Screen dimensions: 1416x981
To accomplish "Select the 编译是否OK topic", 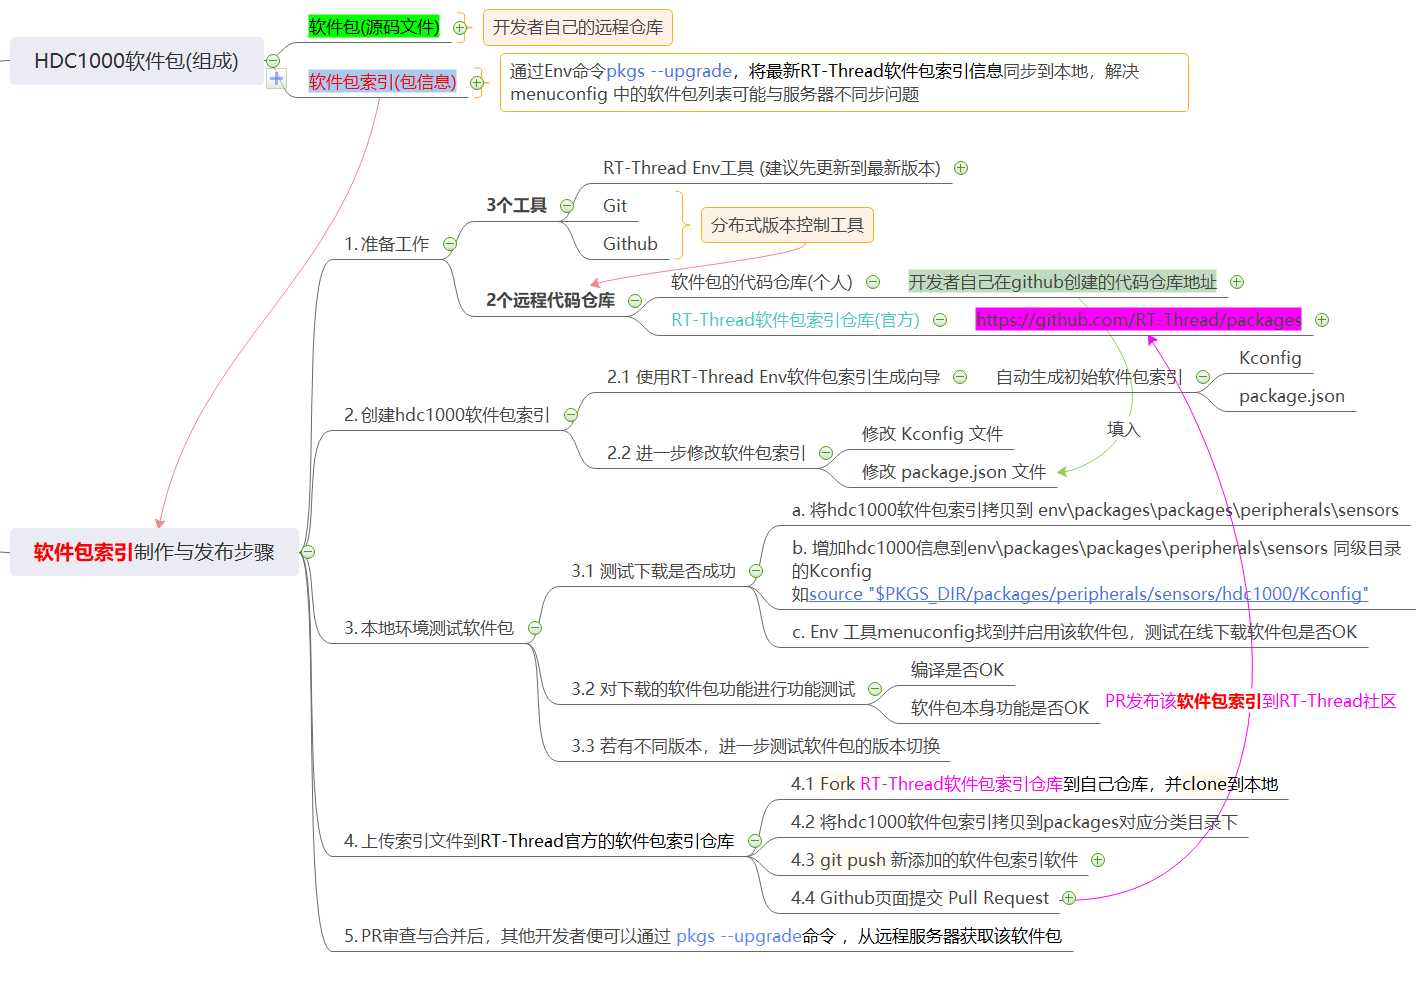I will 957,670.
